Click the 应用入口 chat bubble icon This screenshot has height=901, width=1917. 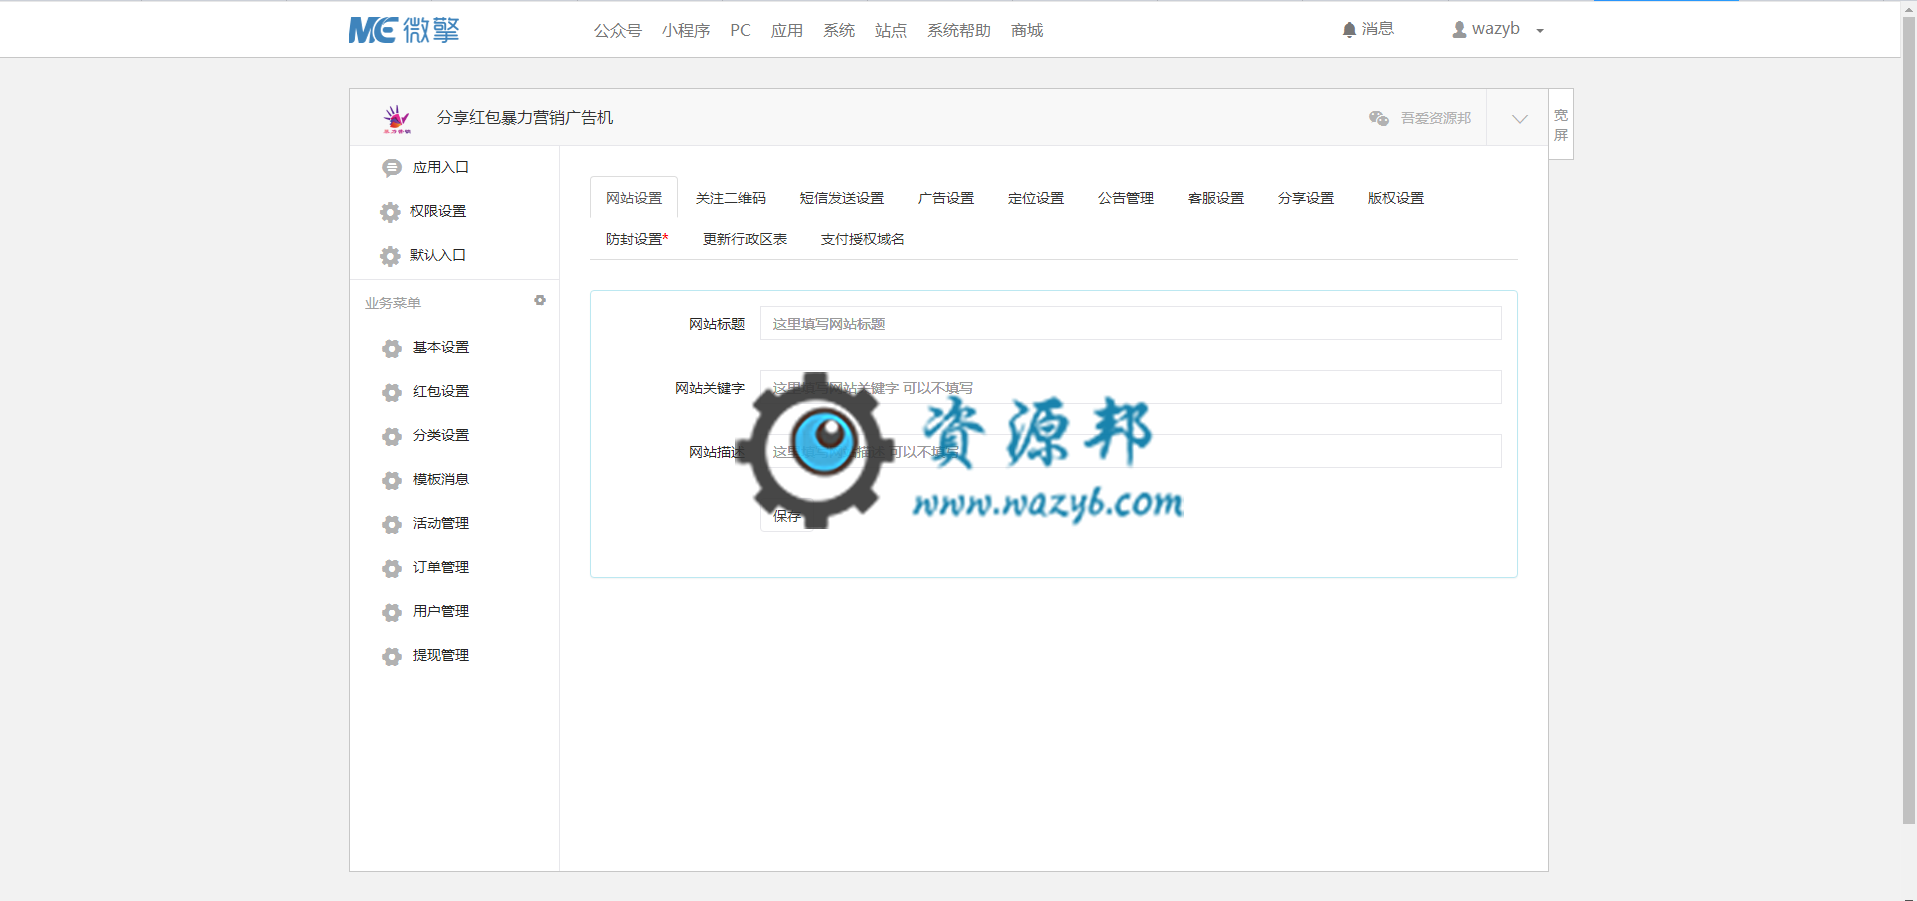click(x=391, y=168)
